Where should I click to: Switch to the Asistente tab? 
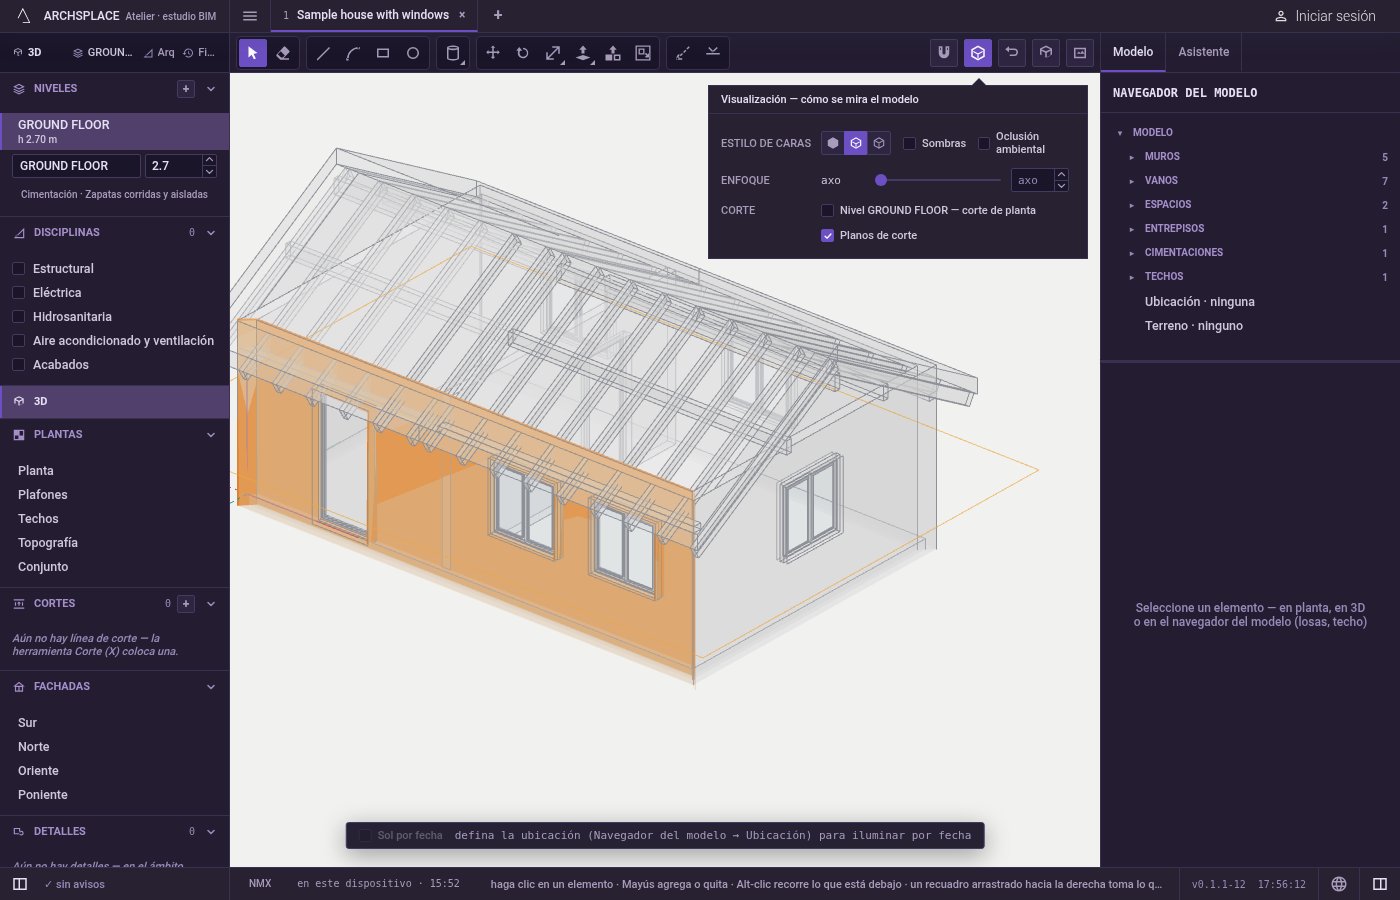tap(1203, 52)
